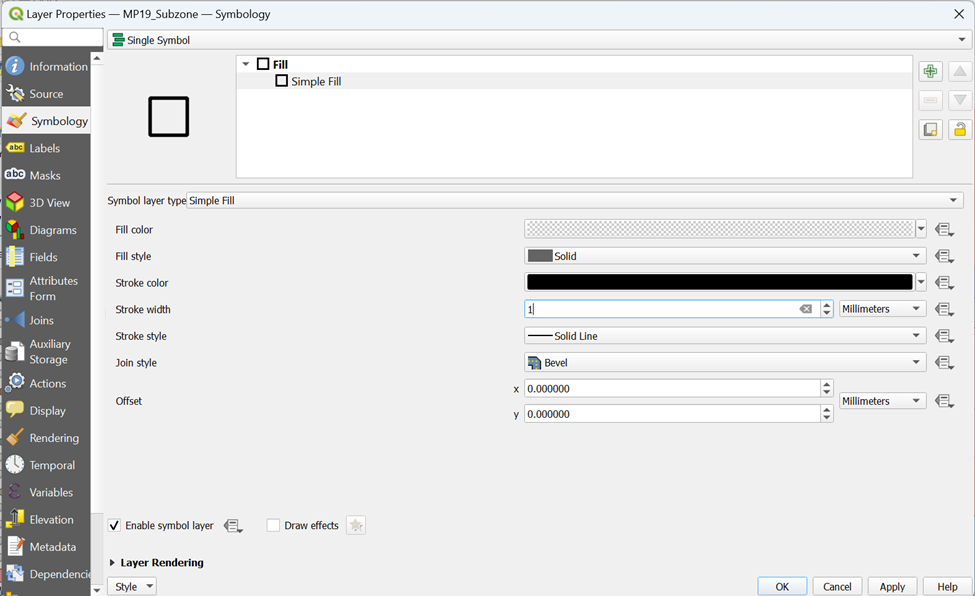Click data-defined override icon for Stroke width
Screen dimensions: 975x596
pos(944,310)
